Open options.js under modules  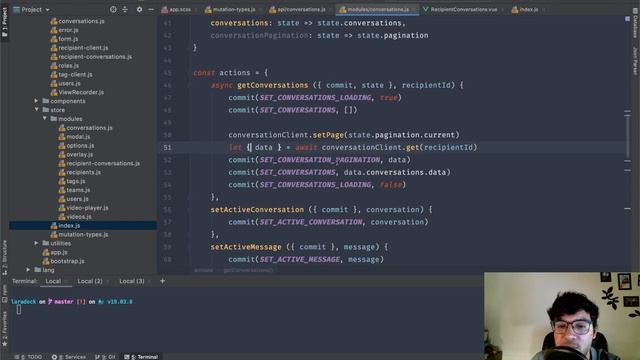click(x=80, y=146)
